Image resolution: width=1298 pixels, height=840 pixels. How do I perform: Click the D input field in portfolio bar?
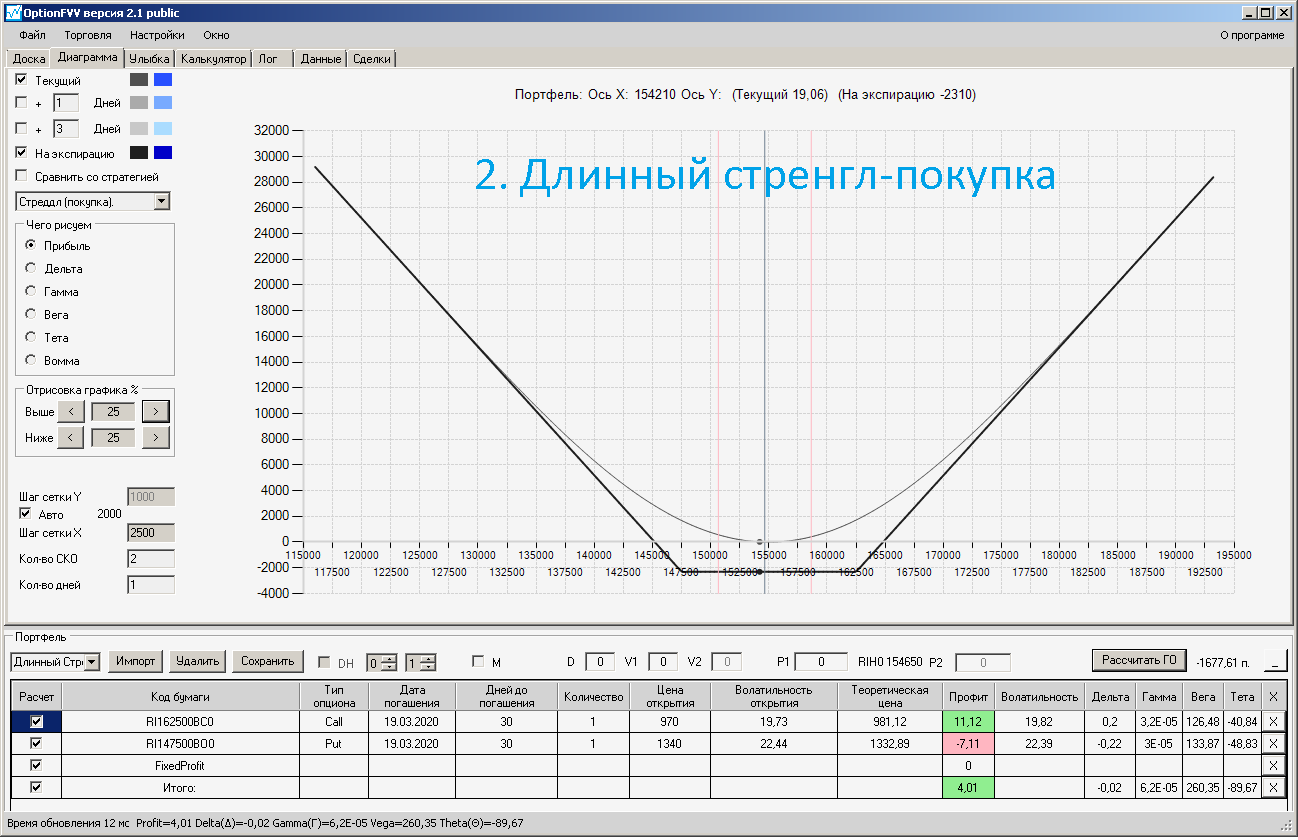(x=600, y=661)
